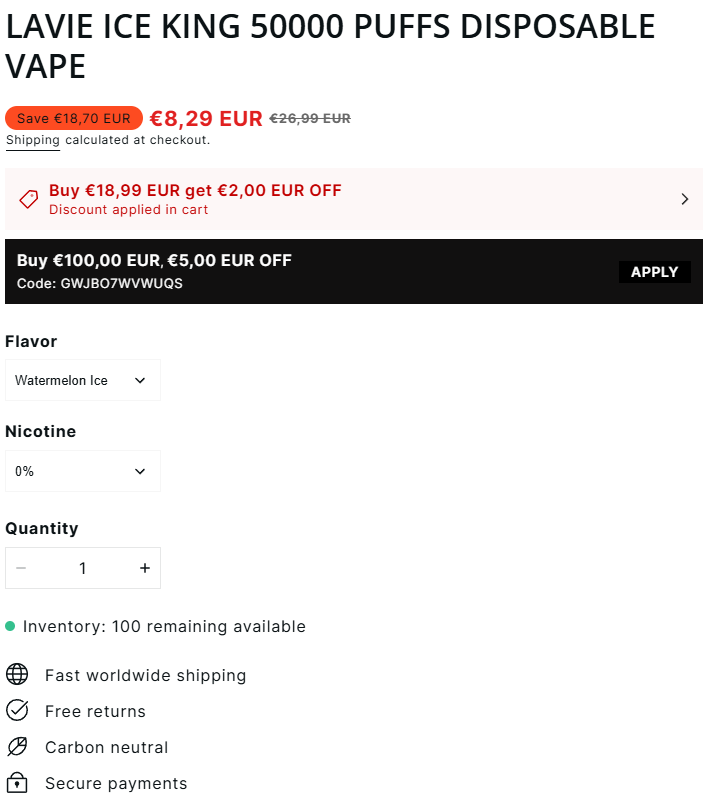Click the checkmark circle Free returns icon
The width and height of the screenshot is (710, 810).
17,710
